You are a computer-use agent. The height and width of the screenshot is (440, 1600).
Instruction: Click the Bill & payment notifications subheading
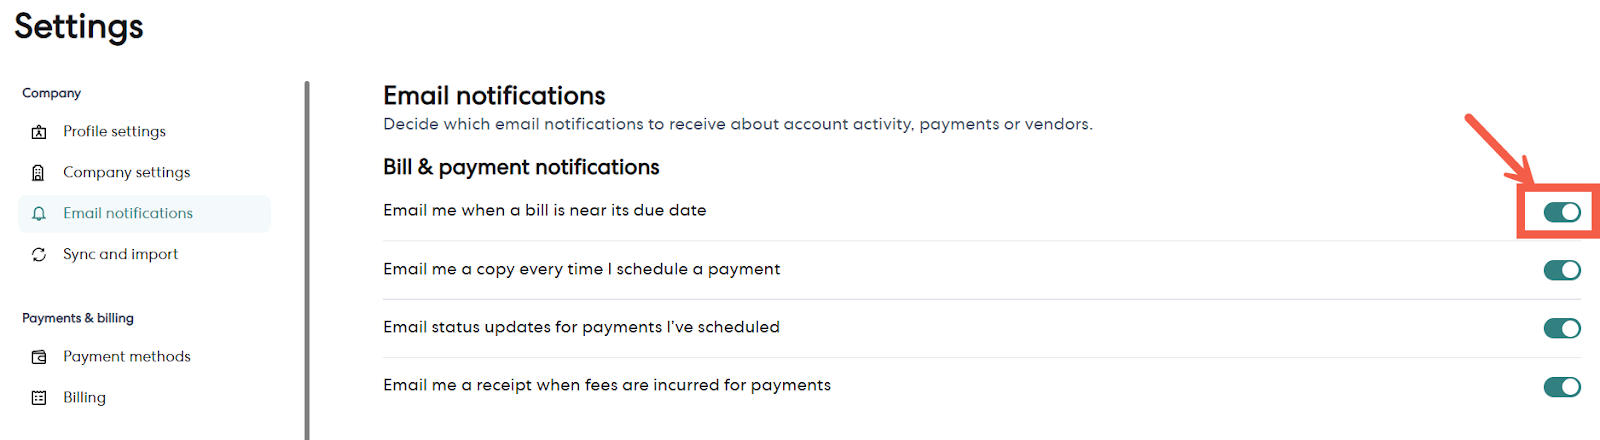point(521,167)
